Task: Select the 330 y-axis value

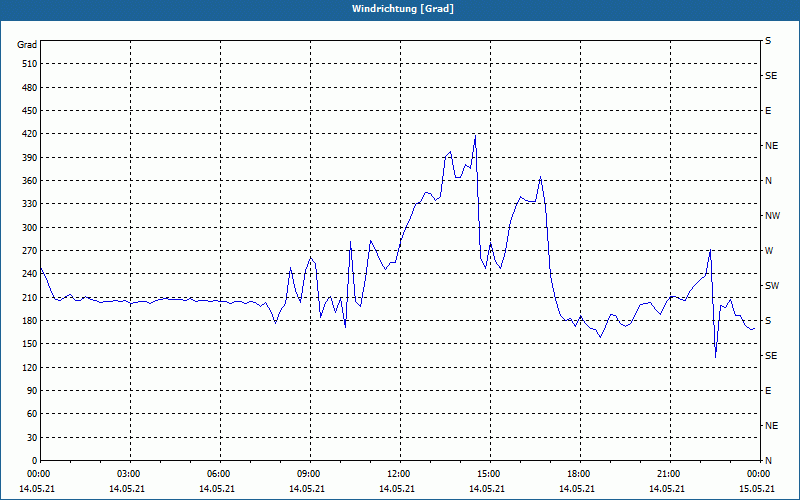Action: pos(29,204)
